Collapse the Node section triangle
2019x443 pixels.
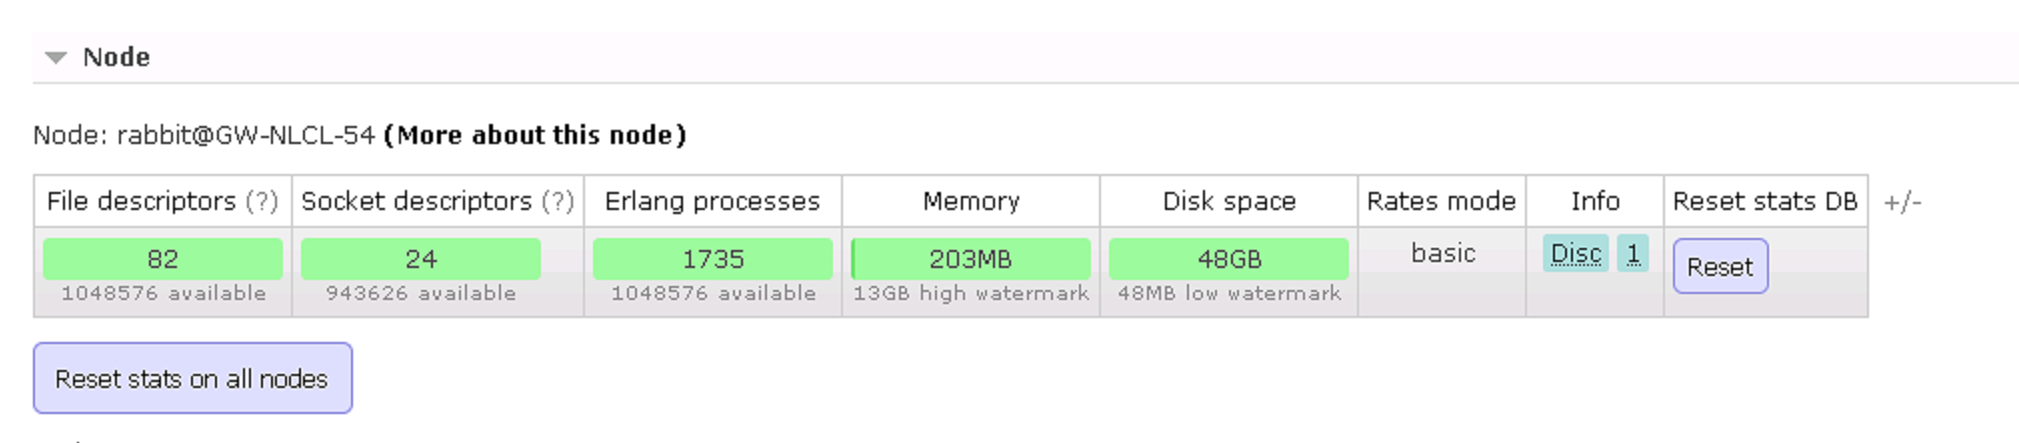pos(56,58)
